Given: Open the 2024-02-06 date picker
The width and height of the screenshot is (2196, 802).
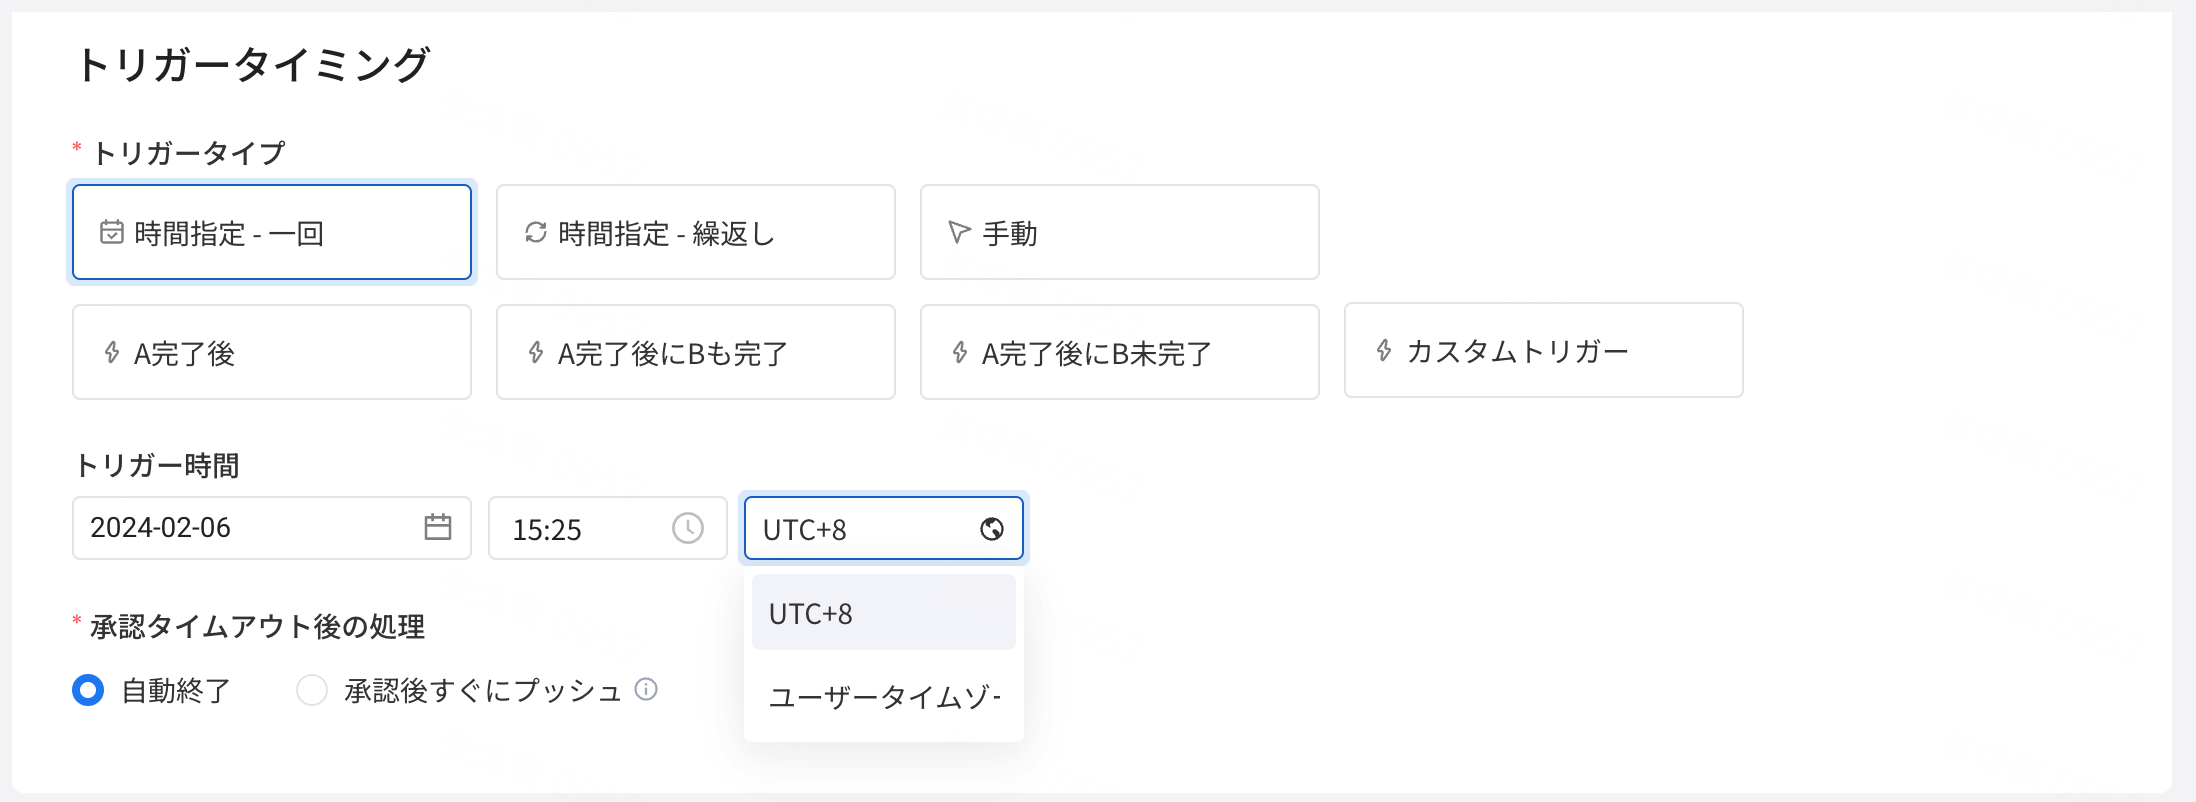Looking at the screenshot, I should (x=272, y=528).
